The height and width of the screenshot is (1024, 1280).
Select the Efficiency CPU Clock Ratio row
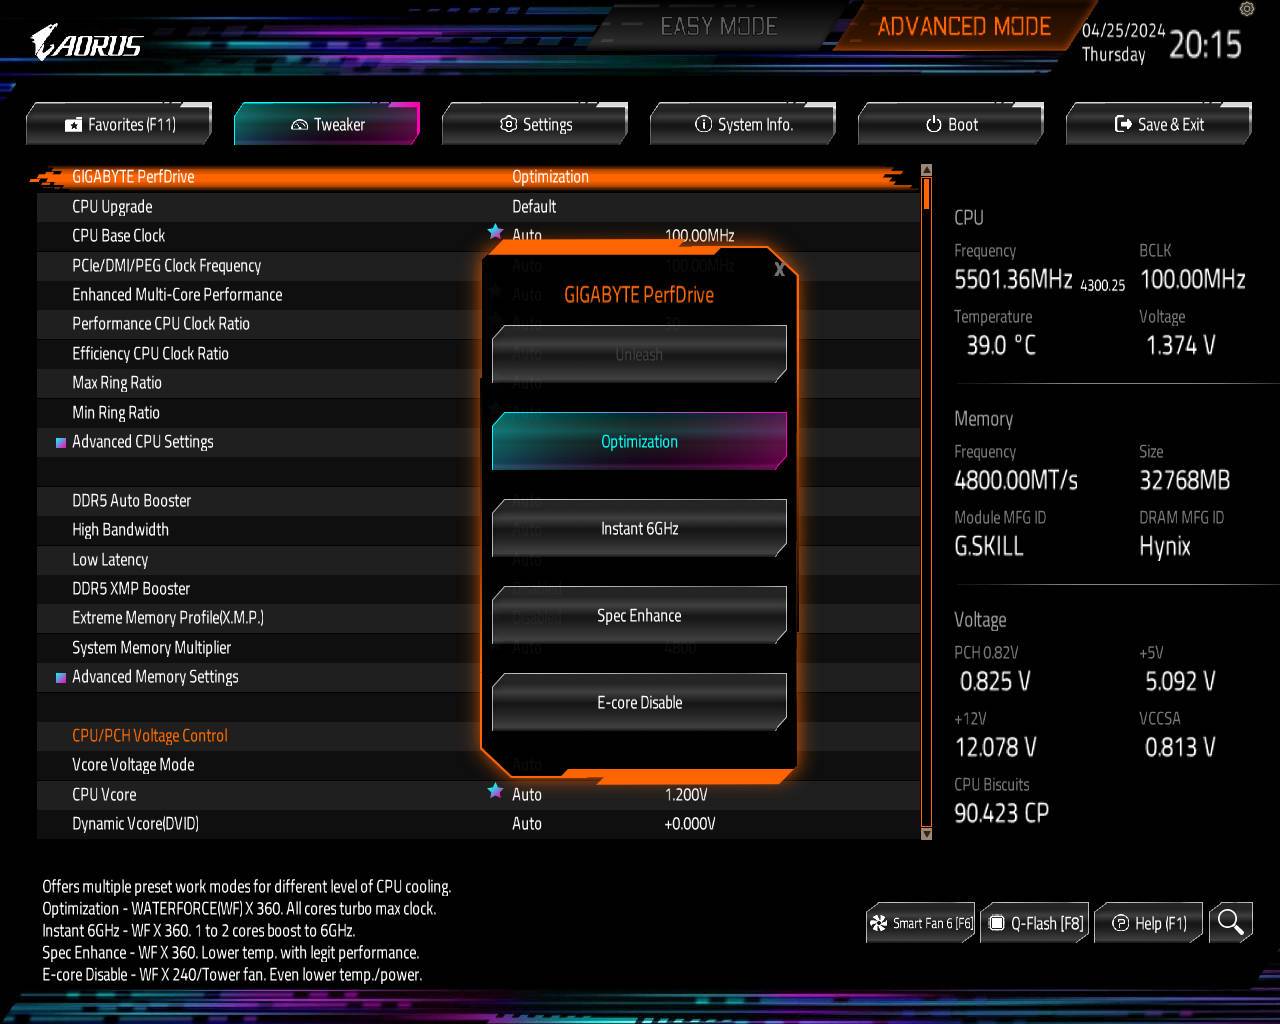[x=478, y=354]
